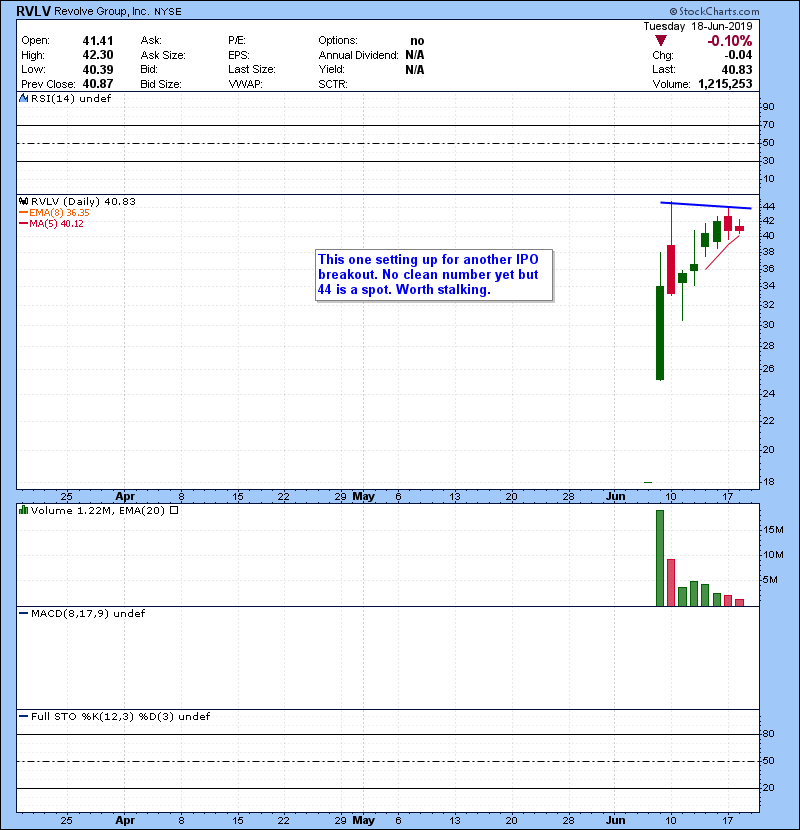The image size is (800, 830).
Task: Click the 44 price axis label
Action: pyautogui.click(x=769, y=206)
